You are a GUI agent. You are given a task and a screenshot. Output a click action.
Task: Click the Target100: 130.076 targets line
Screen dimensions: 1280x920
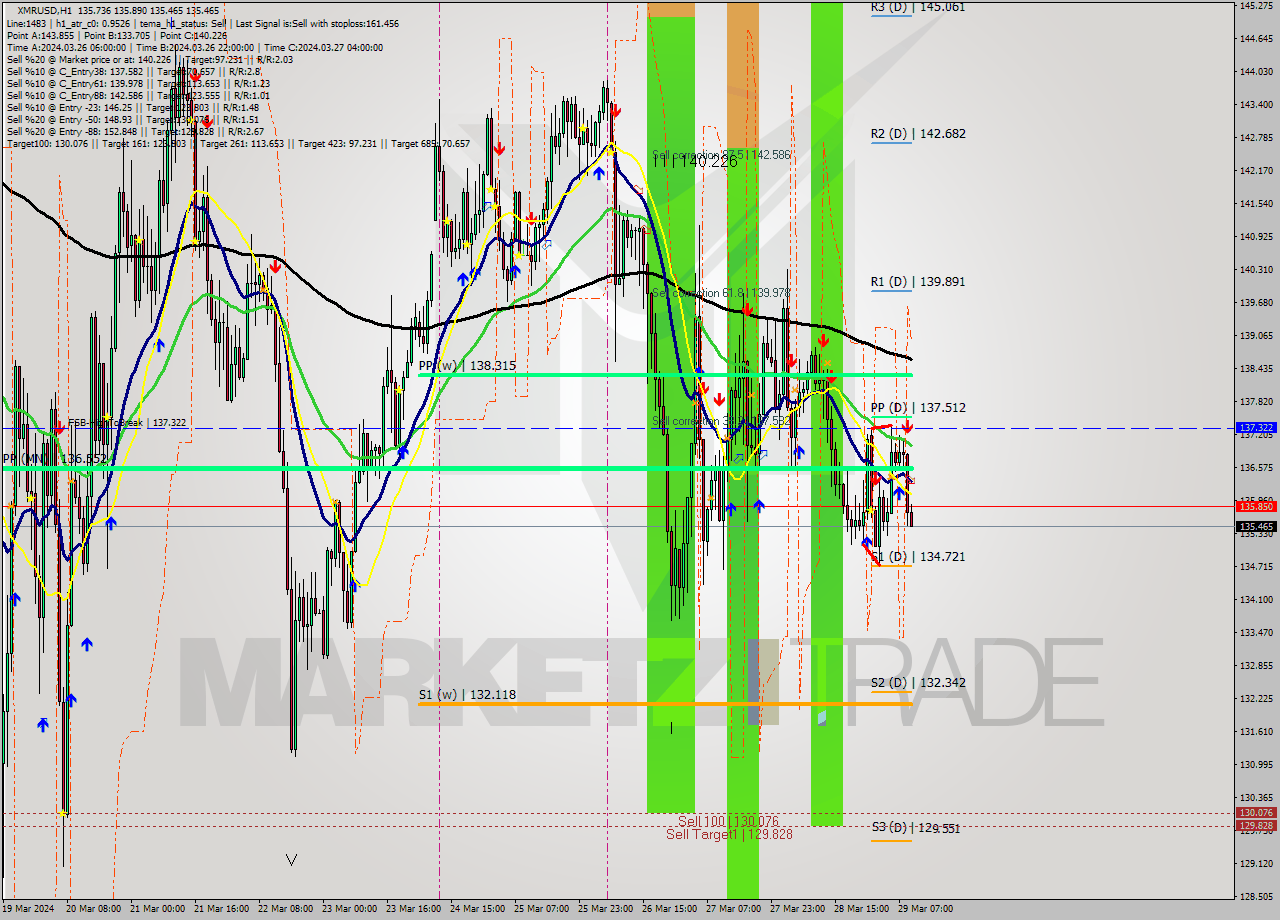238,143
